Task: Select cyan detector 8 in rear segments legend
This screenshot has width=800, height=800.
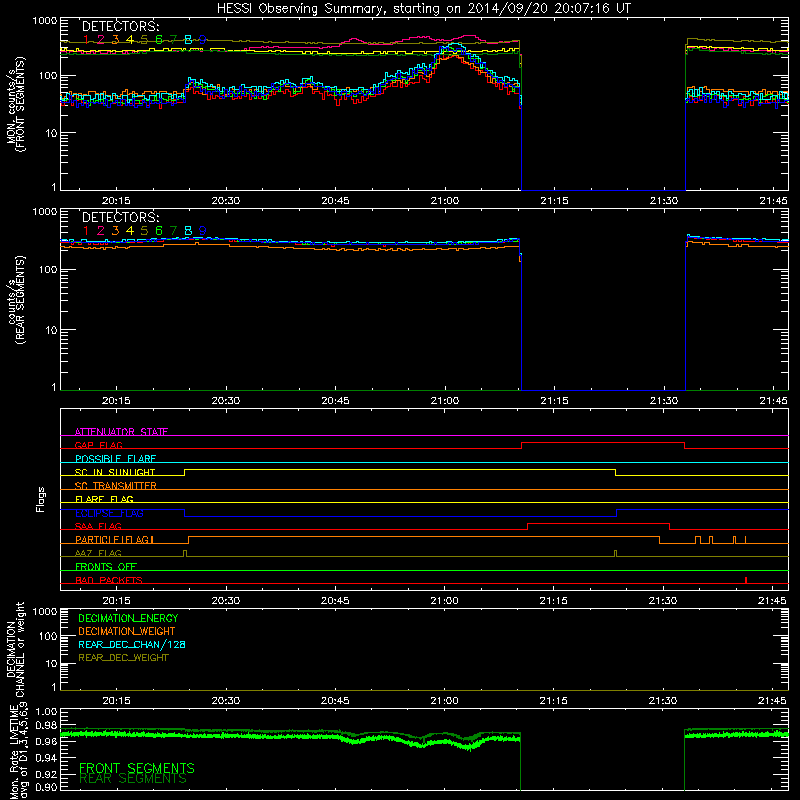Action: pyautogui.click(x=188, y=231)
